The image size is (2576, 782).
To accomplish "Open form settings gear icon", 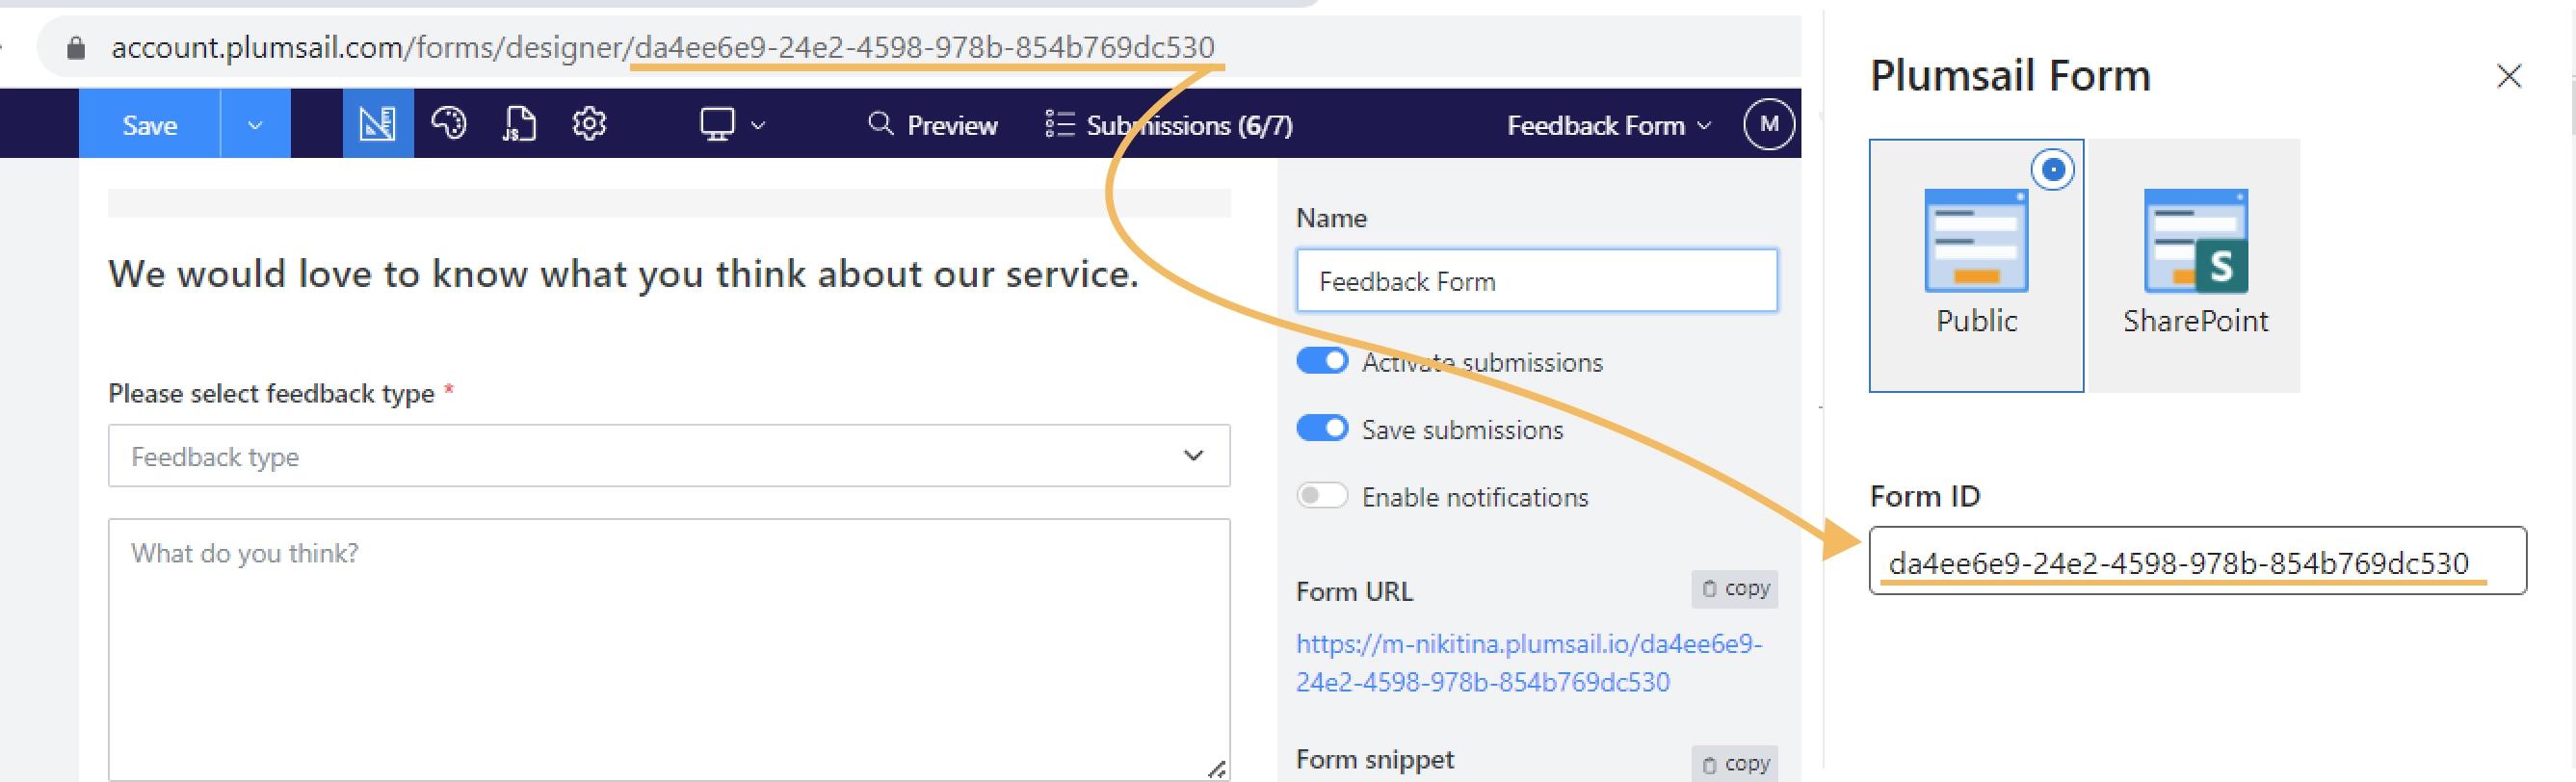I will click(589, 124).
